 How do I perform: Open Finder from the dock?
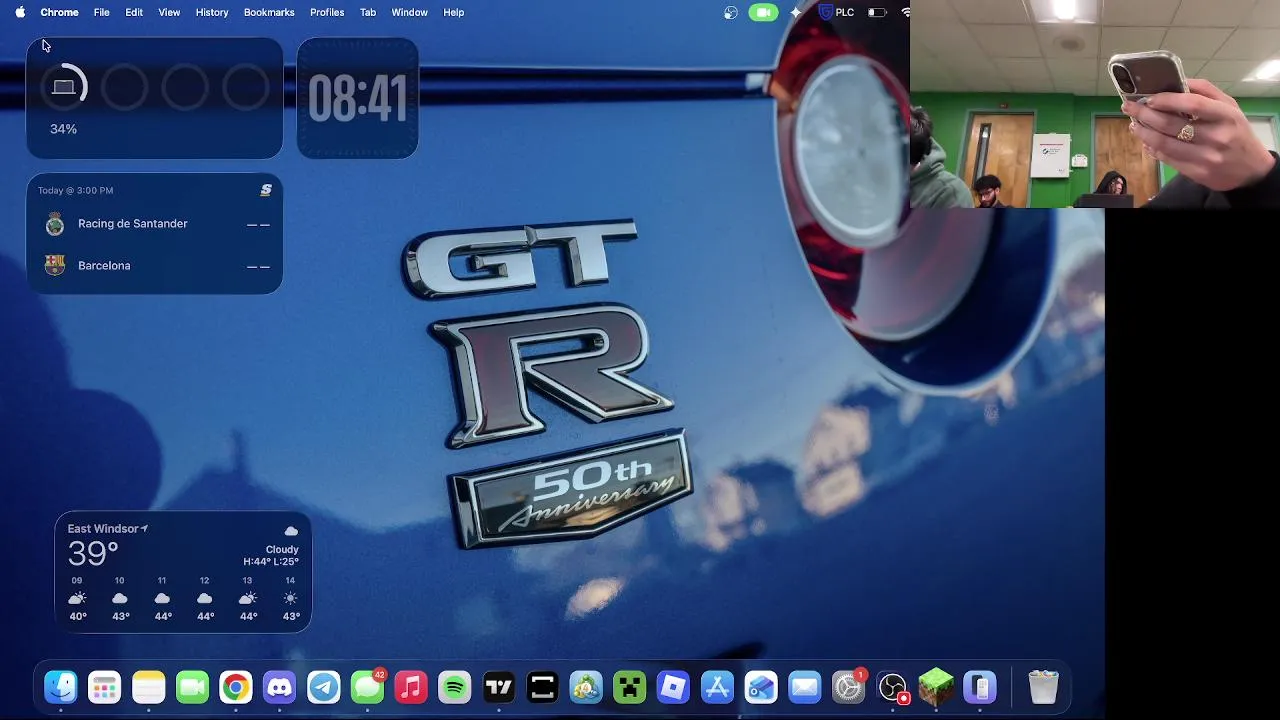point(61,687)
